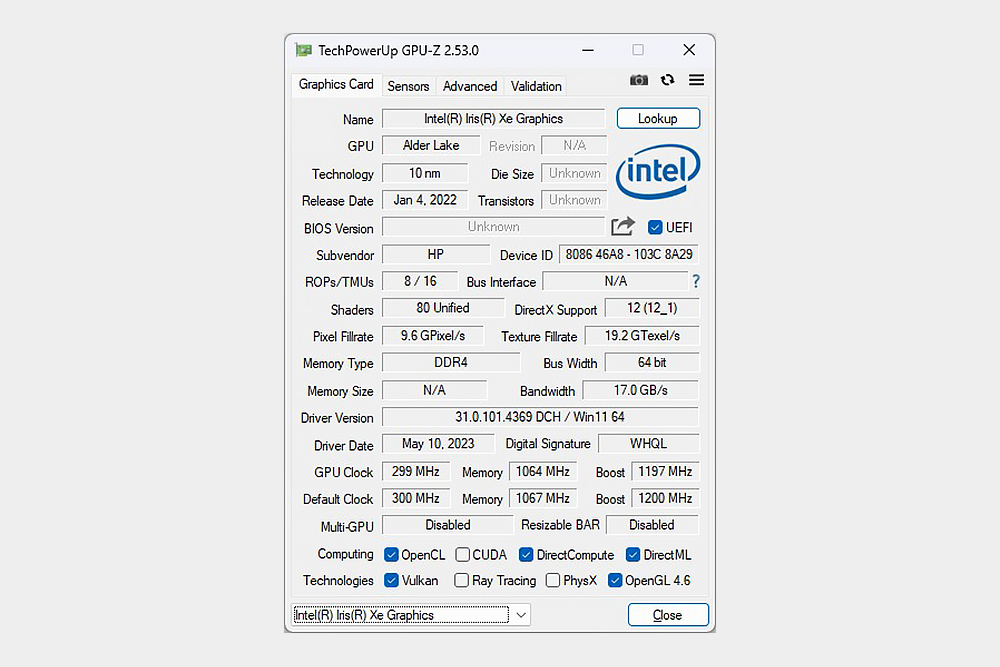The width and height of the screenshot is (1000, 667).
Task: Click the boost value 1197 MHz
Action: [x=665, y=471]
